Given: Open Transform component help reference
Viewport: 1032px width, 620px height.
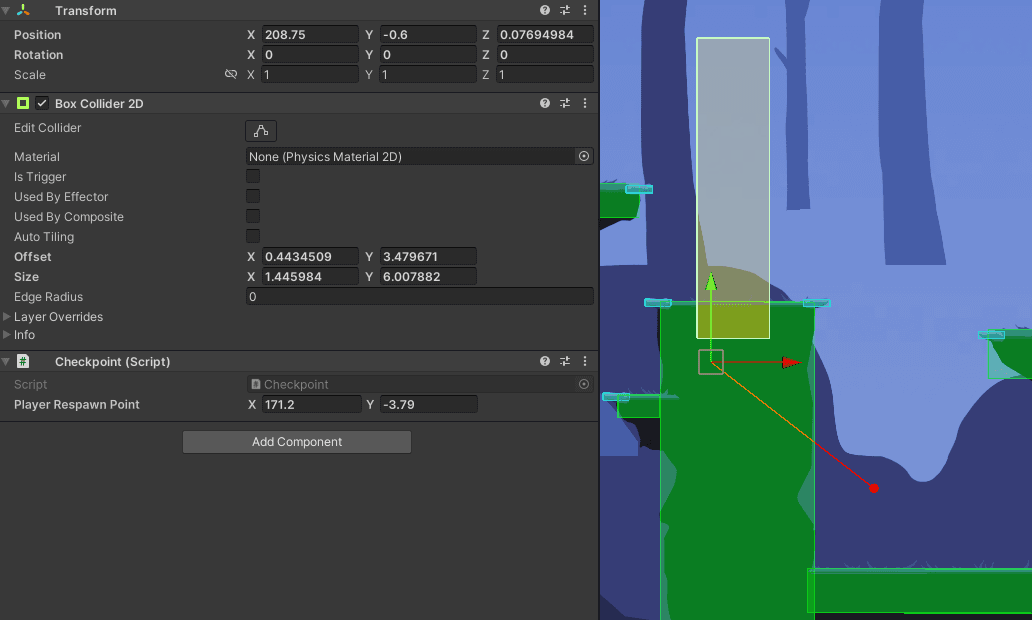Looking at the screenshot, I should click(x=545, y=10).
